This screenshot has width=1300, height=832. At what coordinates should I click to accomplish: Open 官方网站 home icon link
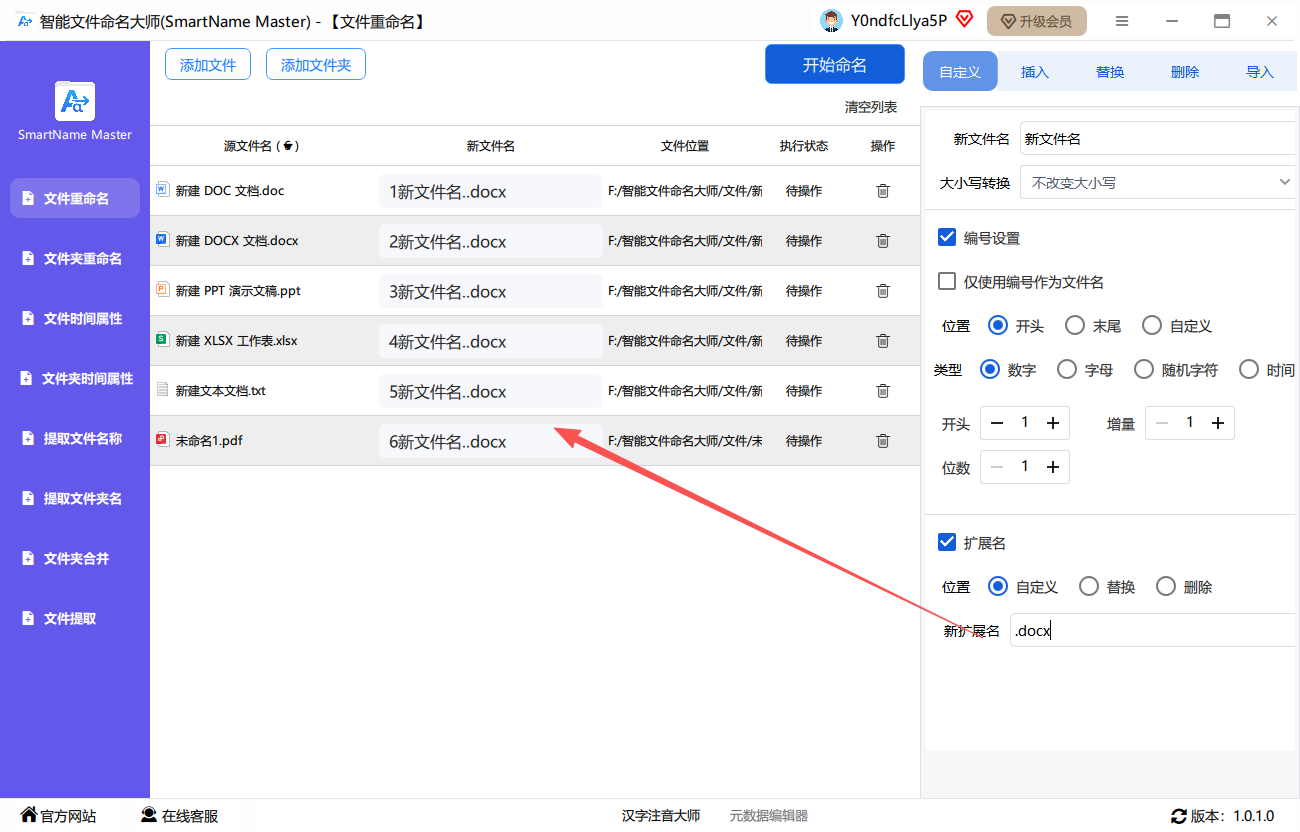[x=29, y=815]
